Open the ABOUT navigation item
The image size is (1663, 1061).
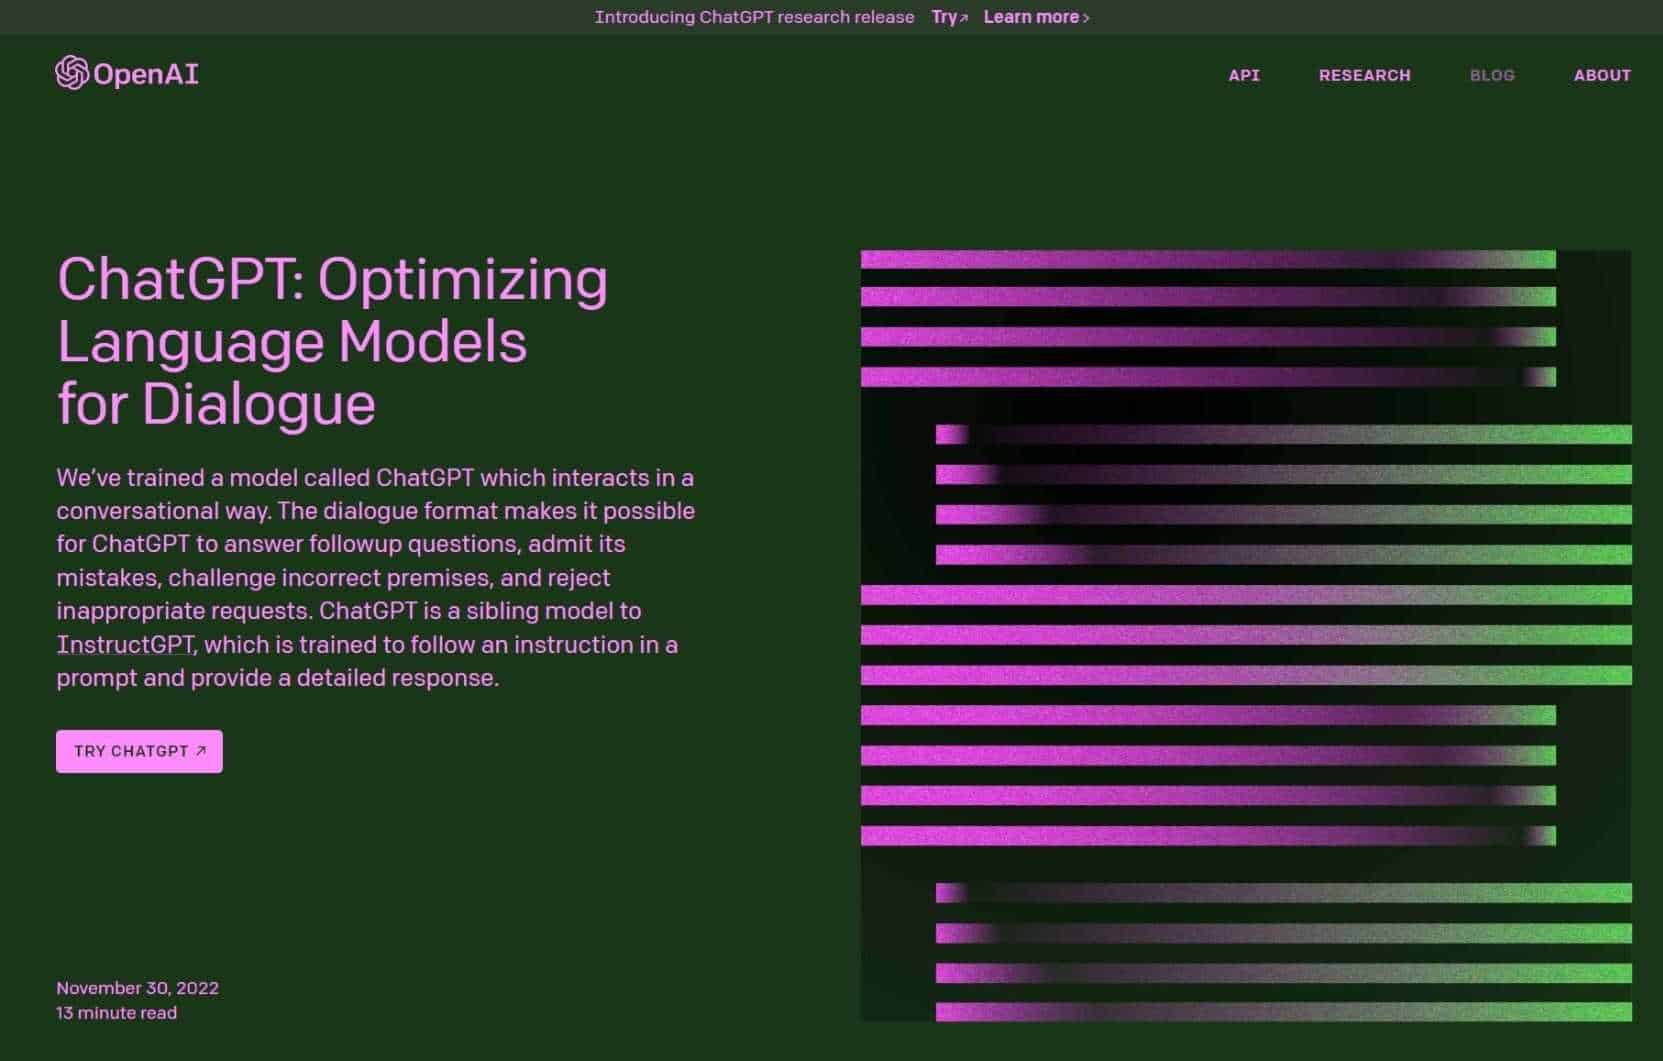point(1602,75)
